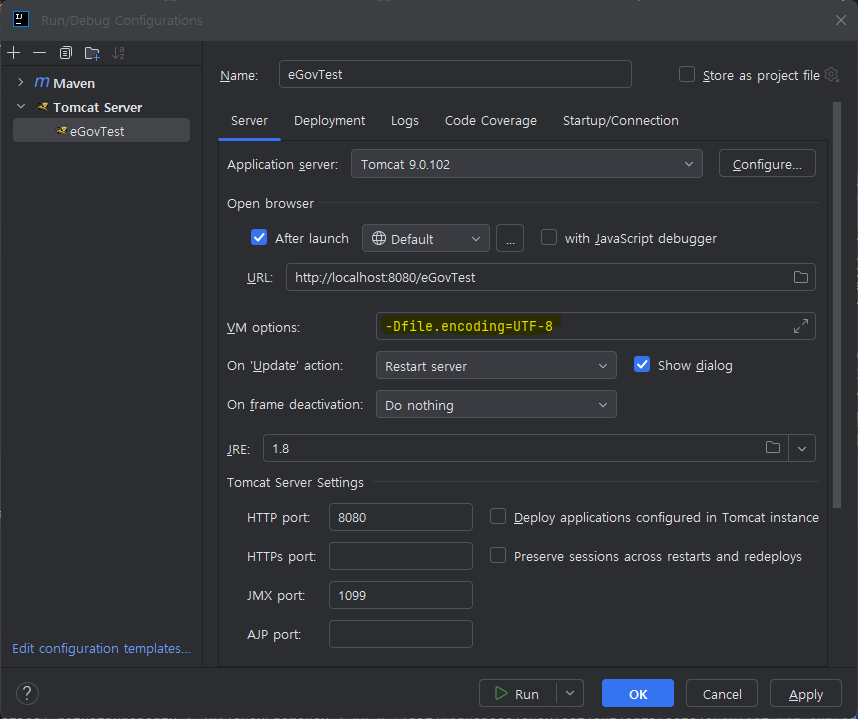Click the VM options text field
The width and height of the screenshot is (858, 719).
point(595,326)
